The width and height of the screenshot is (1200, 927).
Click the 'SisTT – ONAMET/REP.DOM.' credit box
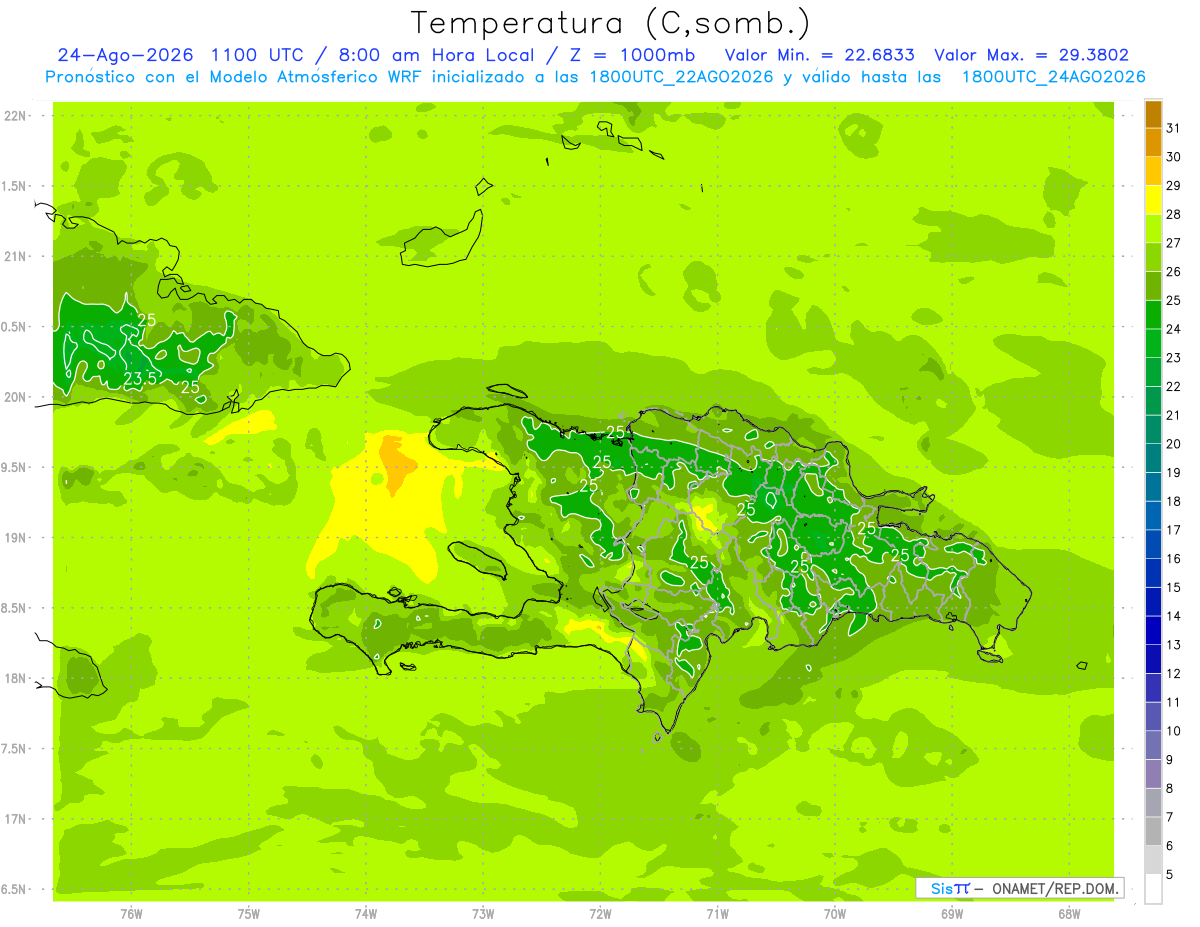click(1019, 888)
